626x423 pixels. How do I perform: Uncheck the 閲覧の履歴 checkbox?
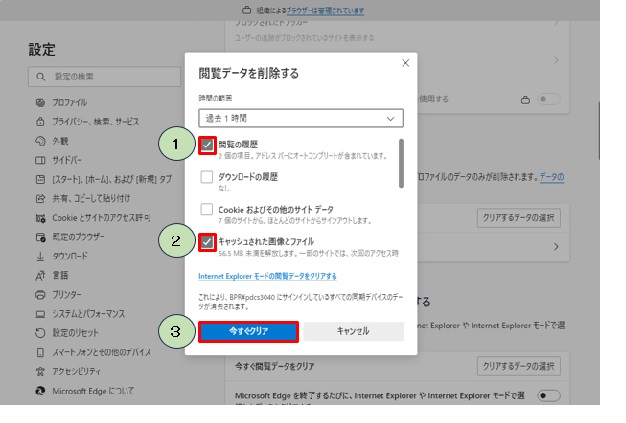point(207,145)
